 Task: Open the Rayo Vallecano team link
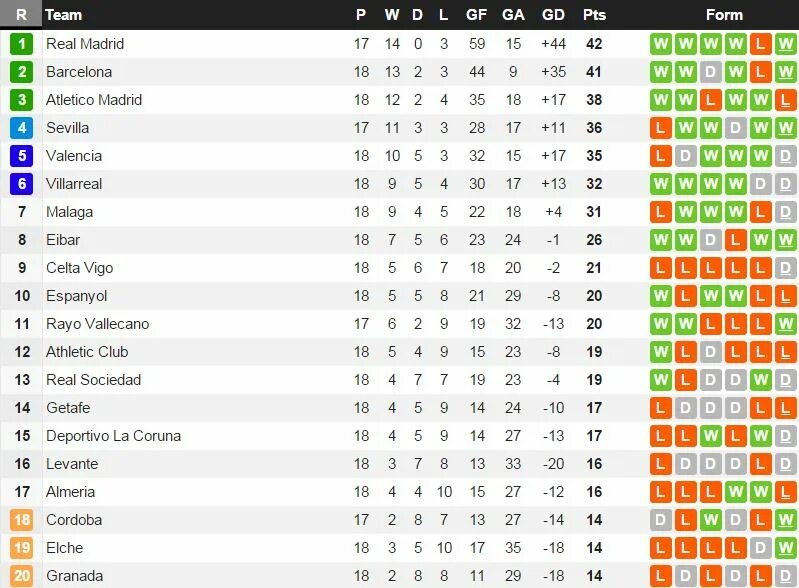click(97, 324)
